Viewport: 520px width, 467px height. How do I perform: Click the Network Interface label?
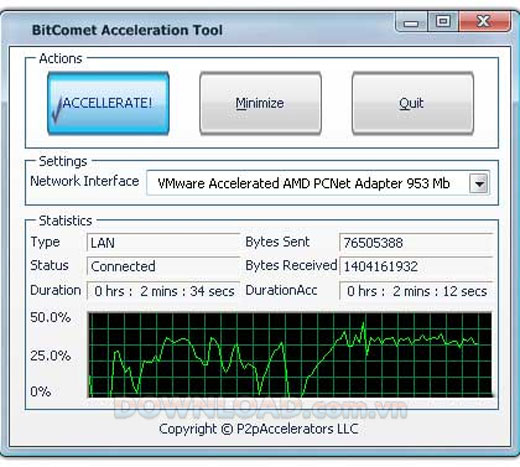click(x=85, y=181)
